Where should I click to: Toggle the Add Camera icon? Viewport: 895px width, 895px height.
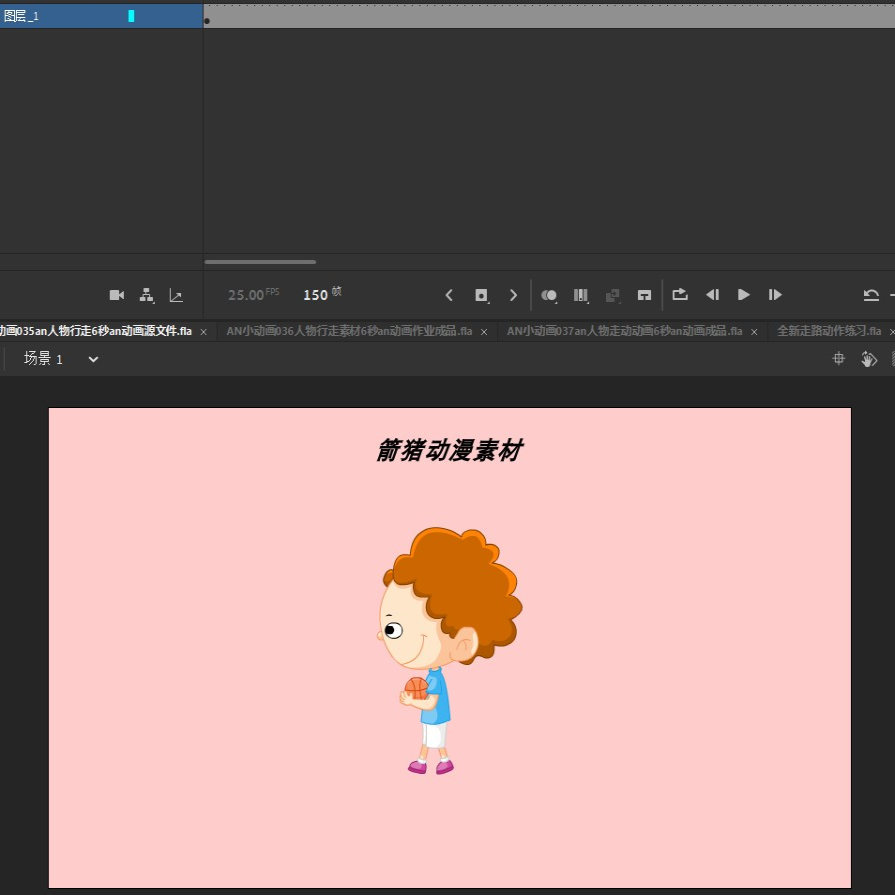point(116,295)
